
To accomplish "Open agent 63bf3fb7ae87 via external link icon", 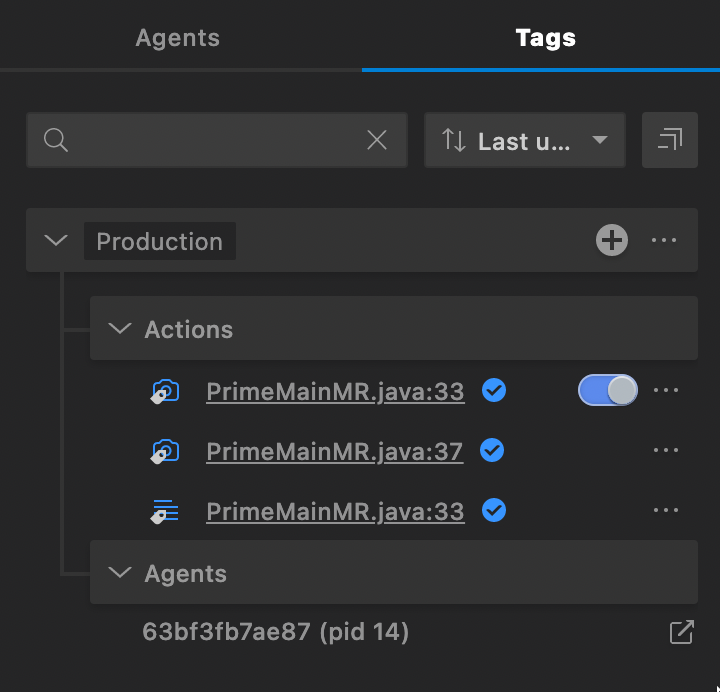I will [x=681, y=632].
